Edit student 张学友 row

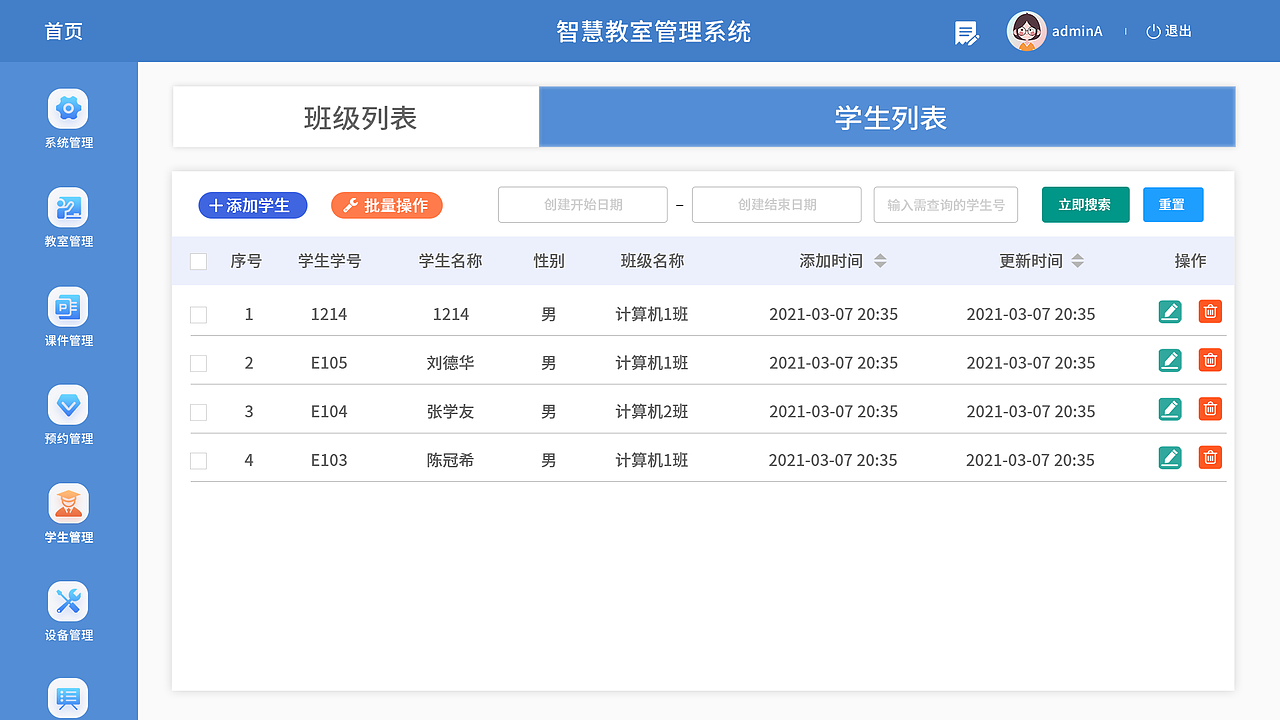click(1170, 409)
